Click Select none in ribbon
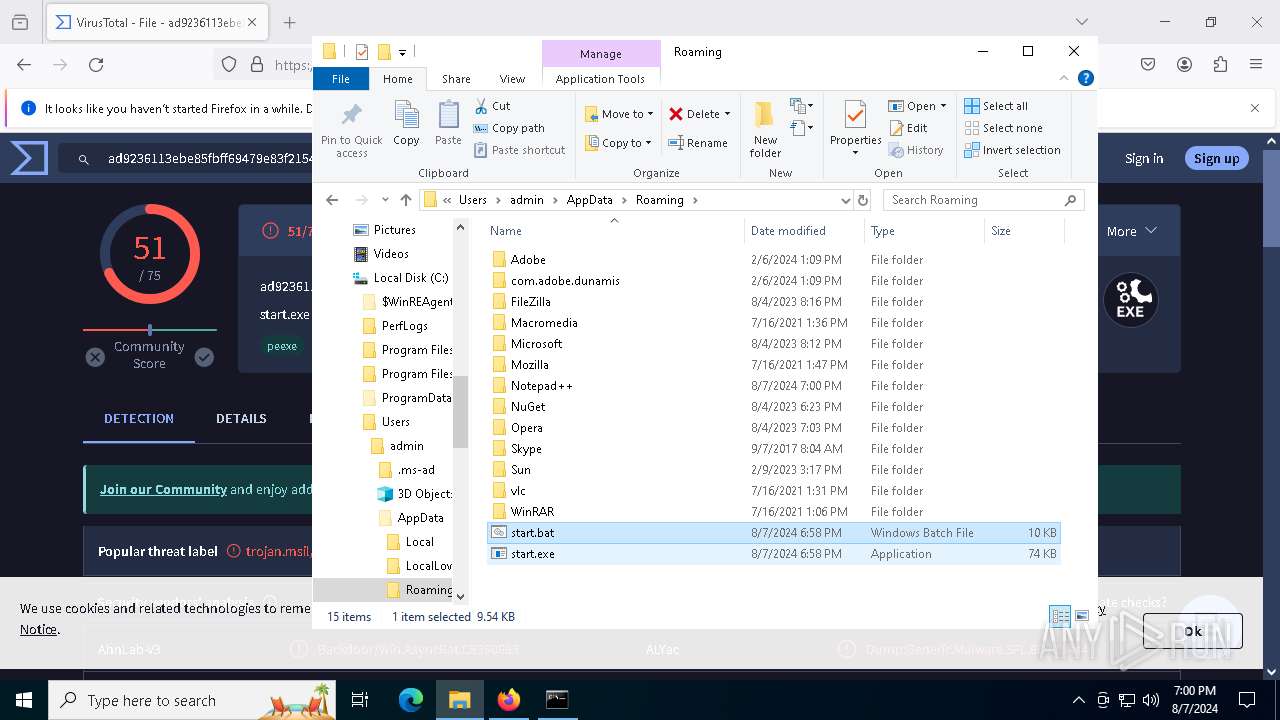1280x720 pixels. [1003, 128]
